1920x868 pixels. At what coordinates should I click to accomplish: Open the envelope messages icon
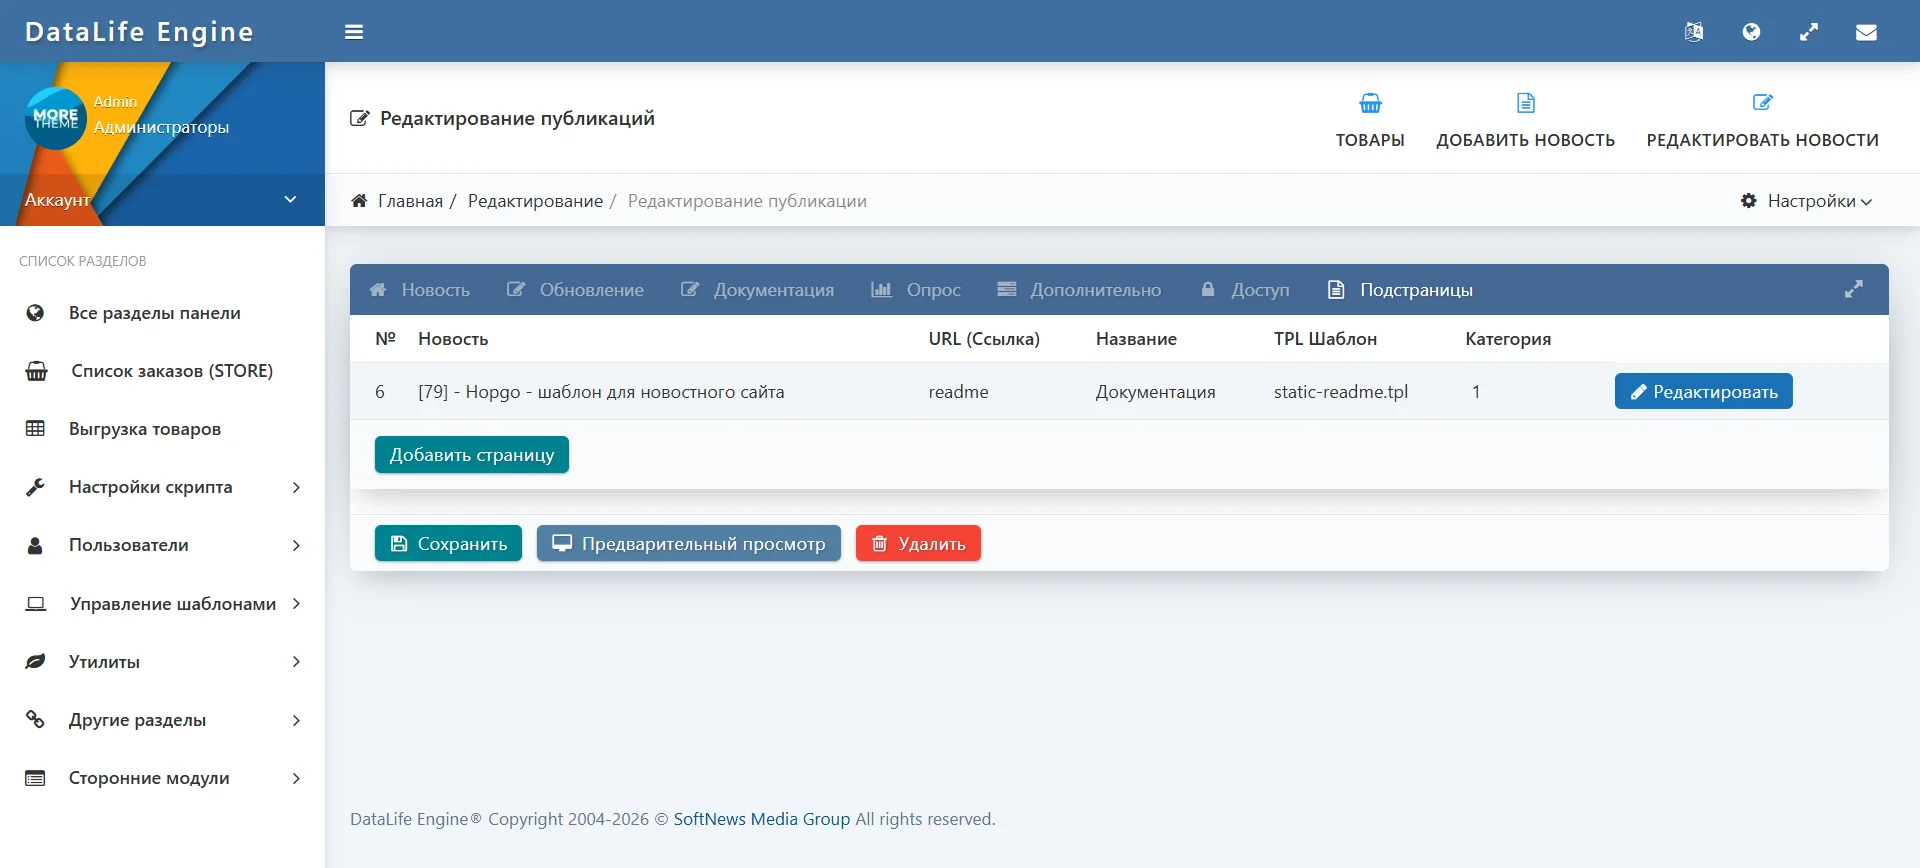1866,32
